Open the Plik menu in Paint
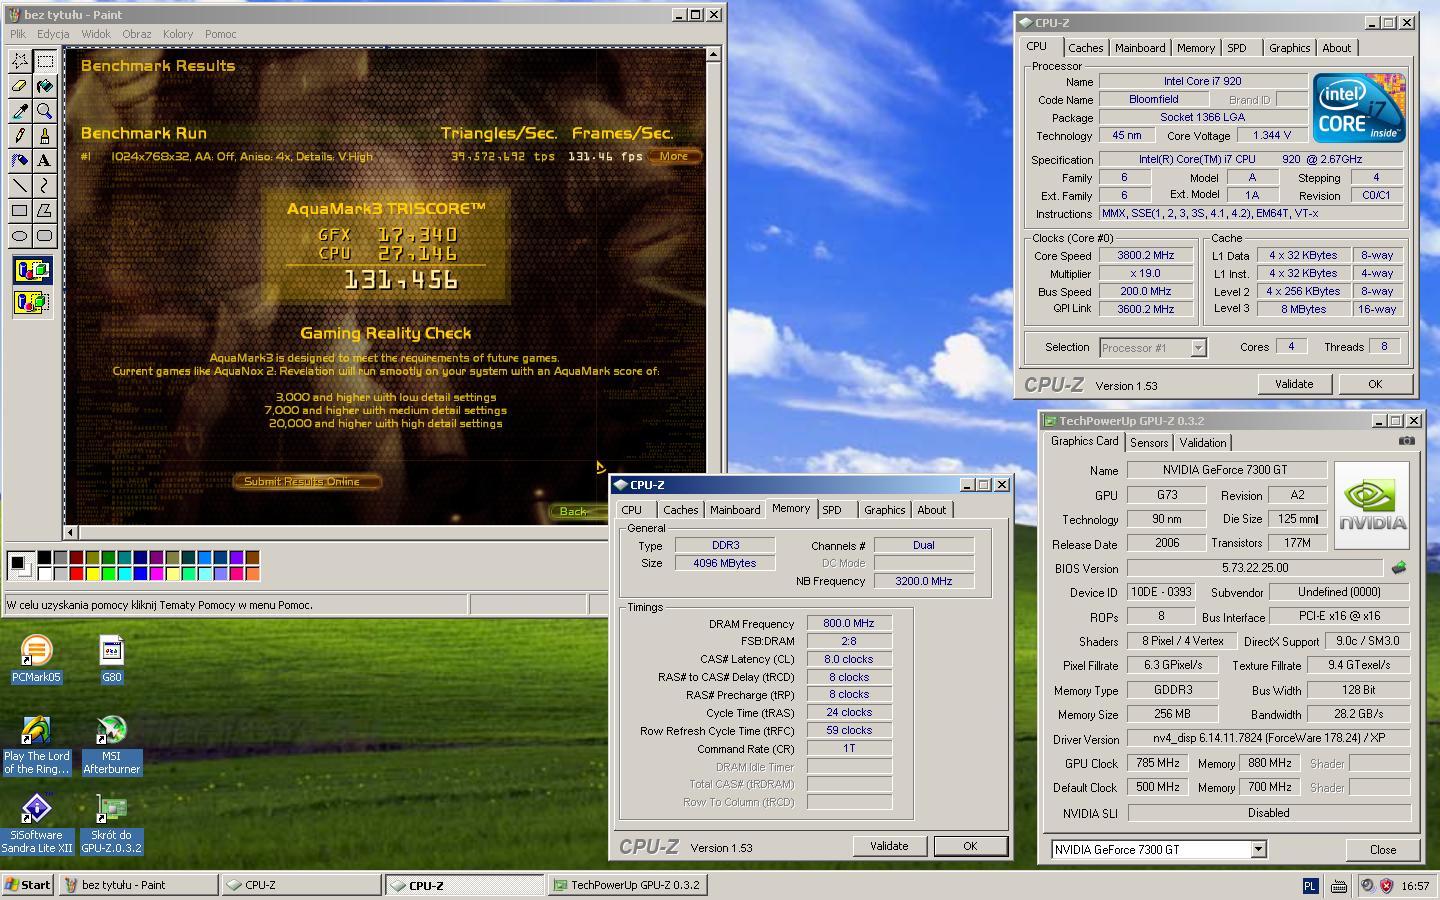Screen dimensions: 1440x900 tap(18, 34)
